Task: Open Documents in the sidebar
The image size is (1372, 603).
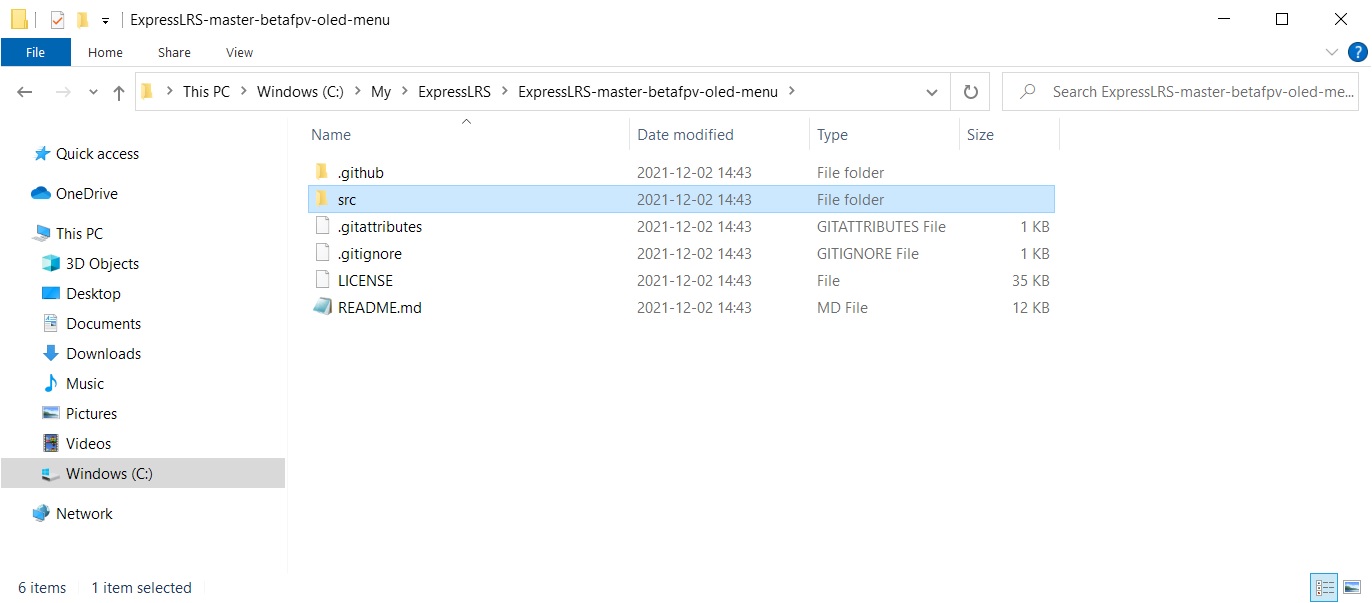Action: pos(103,323)
